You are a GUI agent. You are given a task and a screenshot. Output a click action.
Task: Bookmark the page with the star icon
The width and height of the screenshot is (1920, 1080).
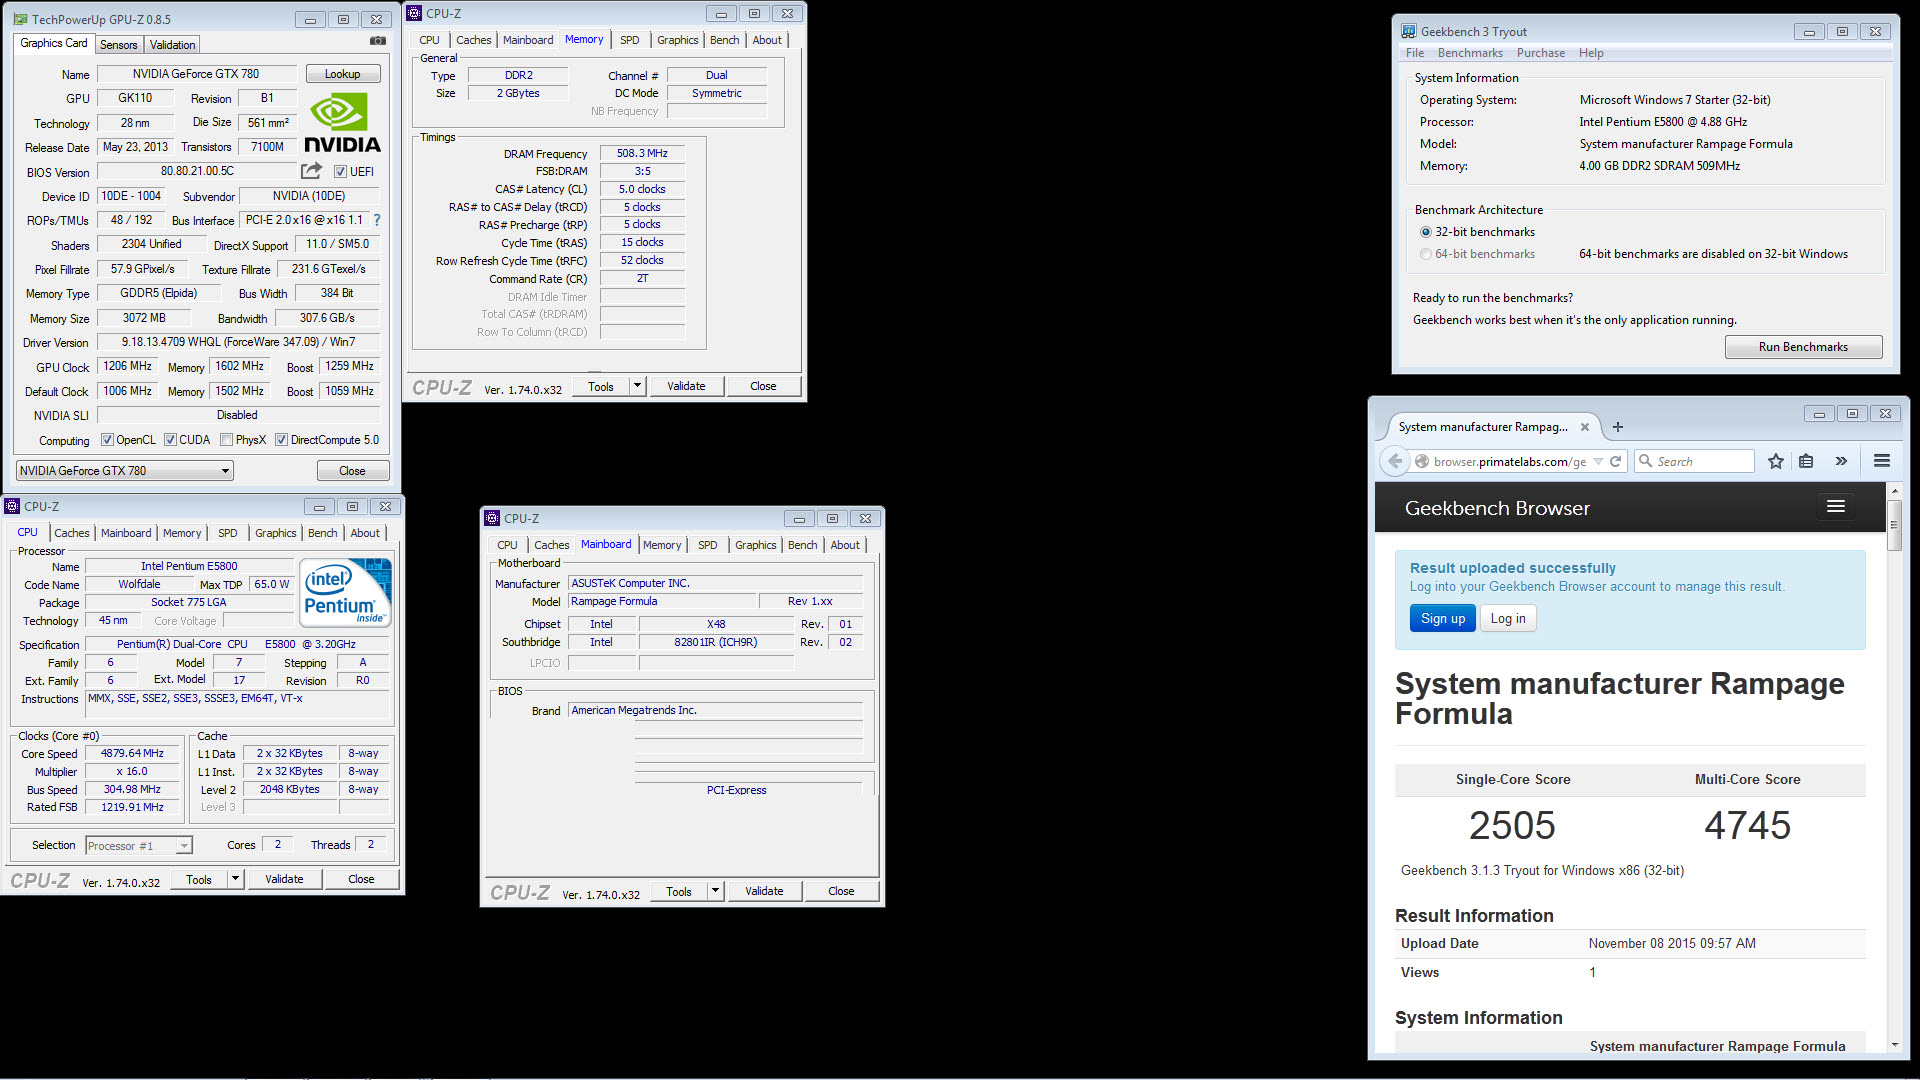(1775, 461)
